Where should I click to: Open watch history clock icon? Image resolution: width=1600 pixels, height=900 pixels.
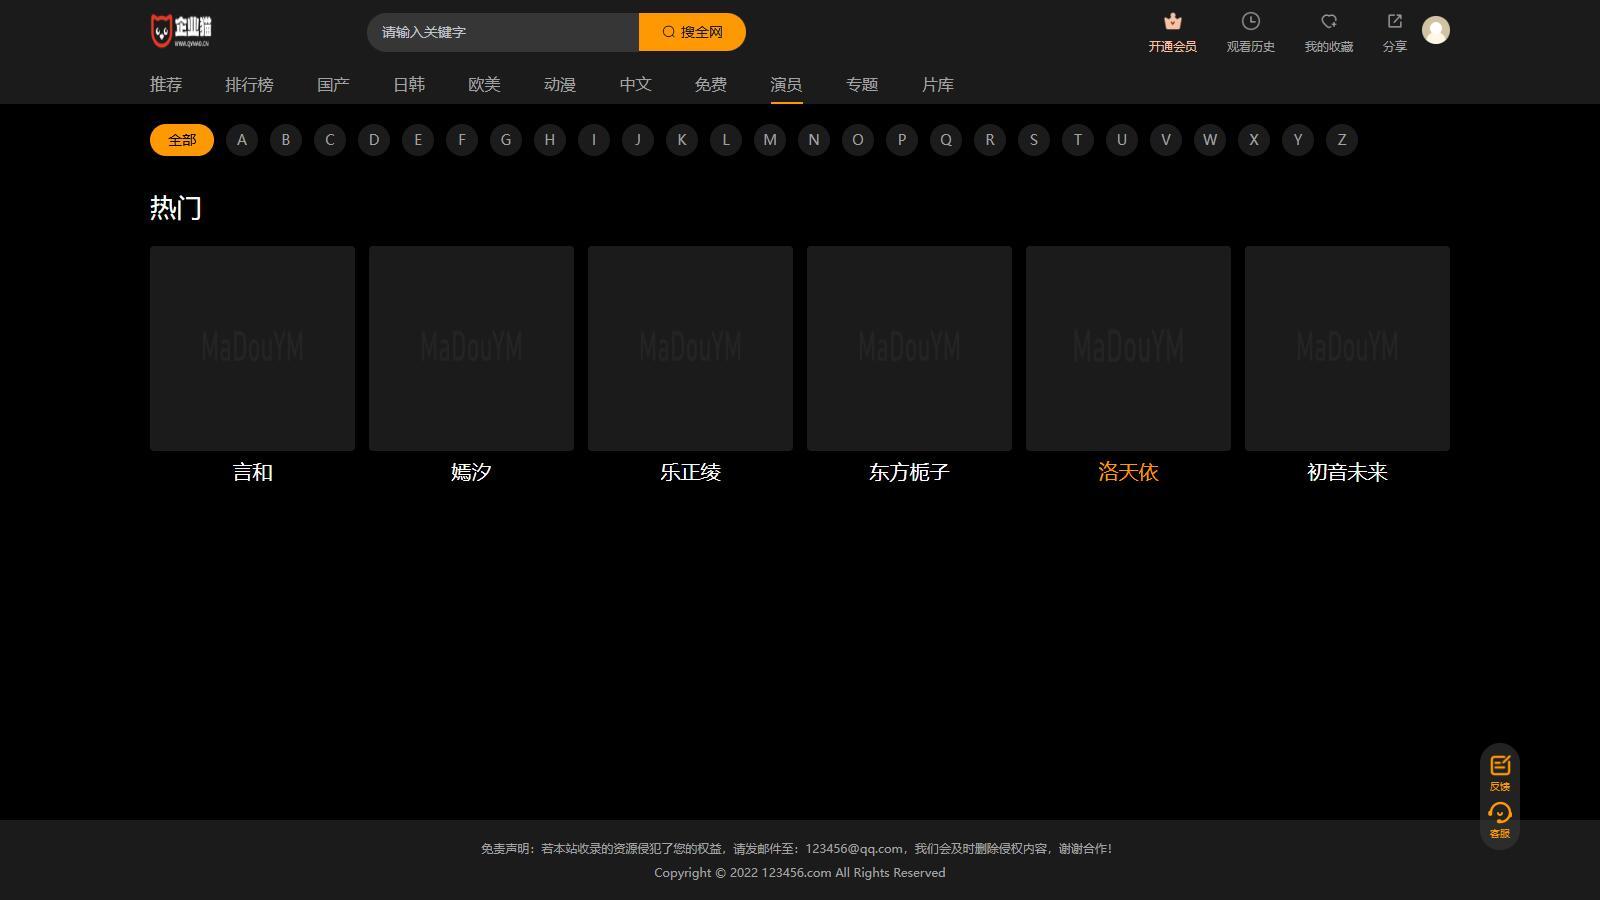[1251, 21]
